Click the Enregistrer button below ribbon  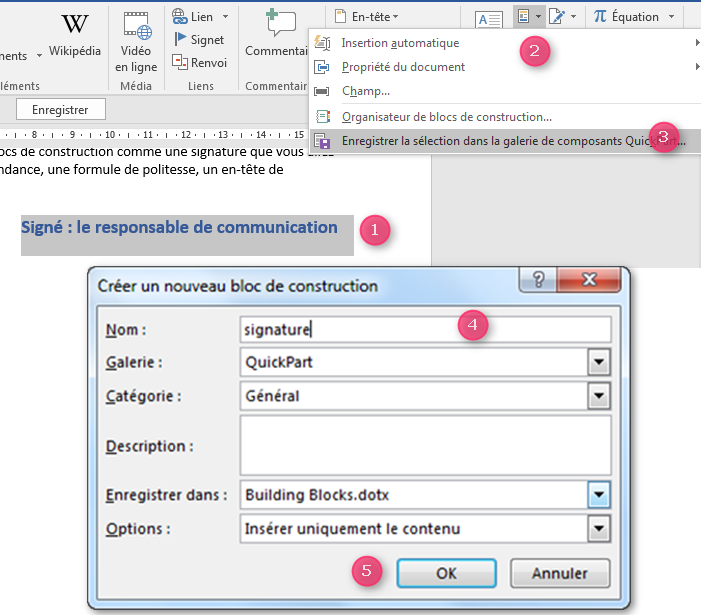click(61, 110)
